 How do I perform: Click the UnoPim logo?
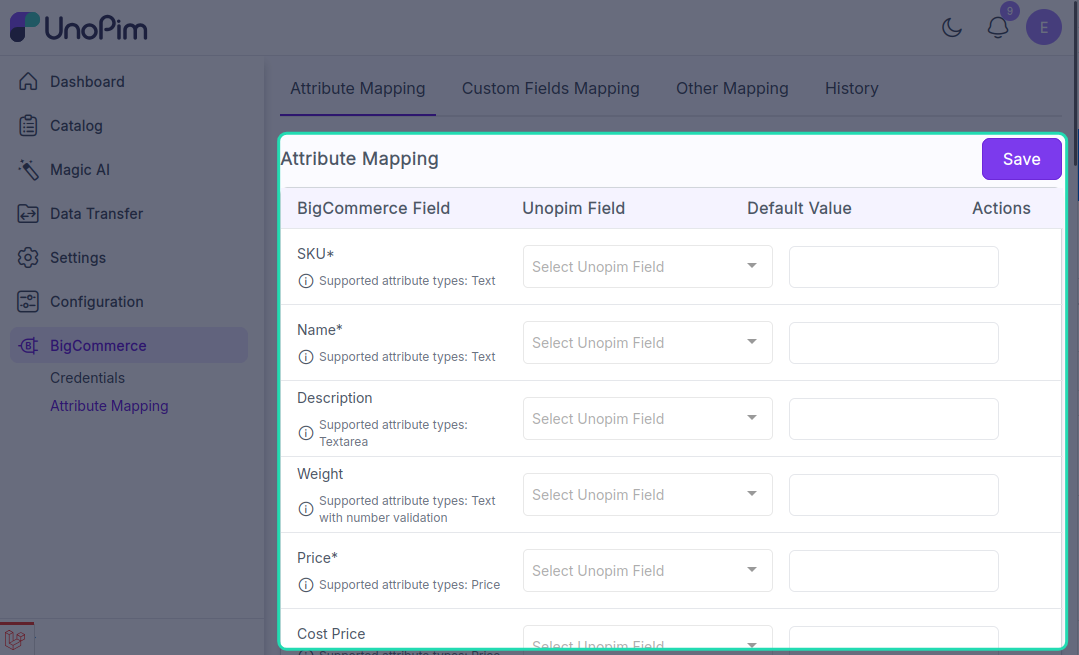(78, 28)
